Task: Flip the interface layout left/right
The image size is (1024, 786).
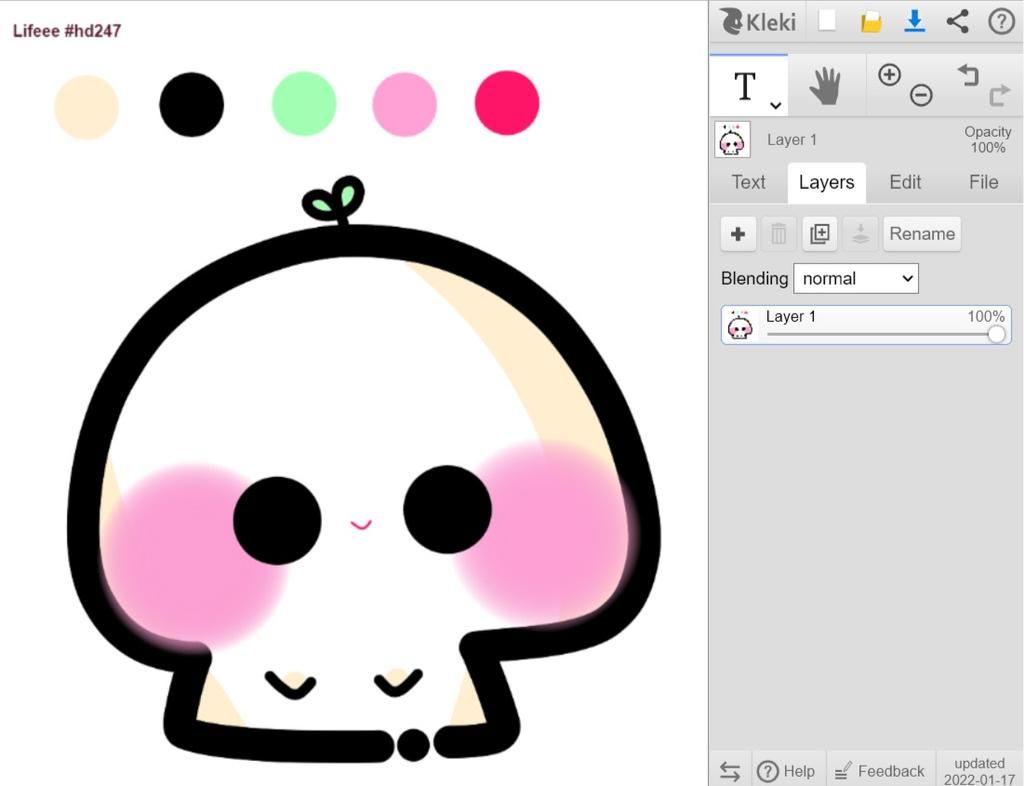Action: pos(730,771)
